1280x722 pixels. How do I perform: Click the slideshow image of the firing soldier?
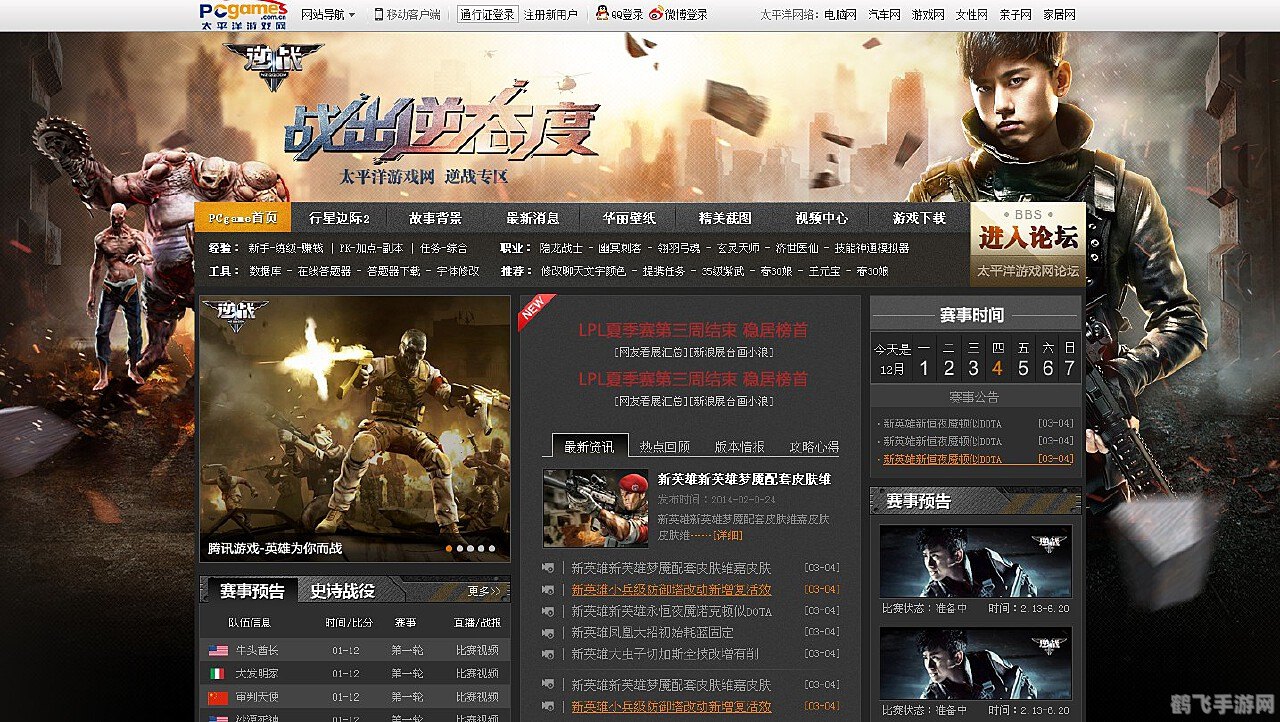pyautogui.click(x=354, y=427)
